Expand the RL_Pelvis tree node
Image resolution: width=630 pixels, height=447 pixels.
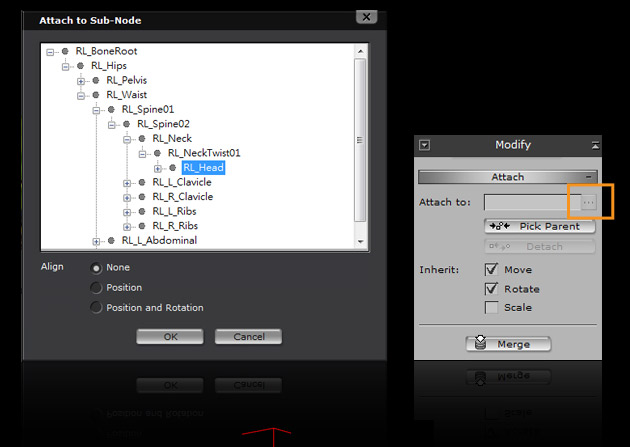[x=82, y=80]
